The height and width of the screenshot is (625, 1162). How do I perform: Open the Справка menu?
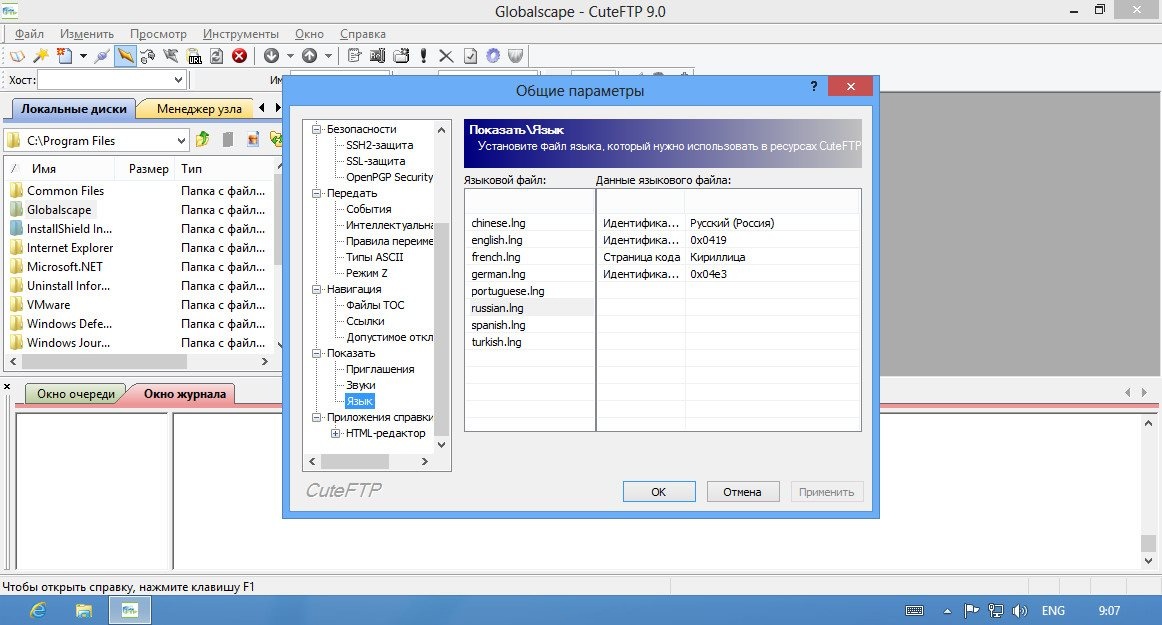362,33
